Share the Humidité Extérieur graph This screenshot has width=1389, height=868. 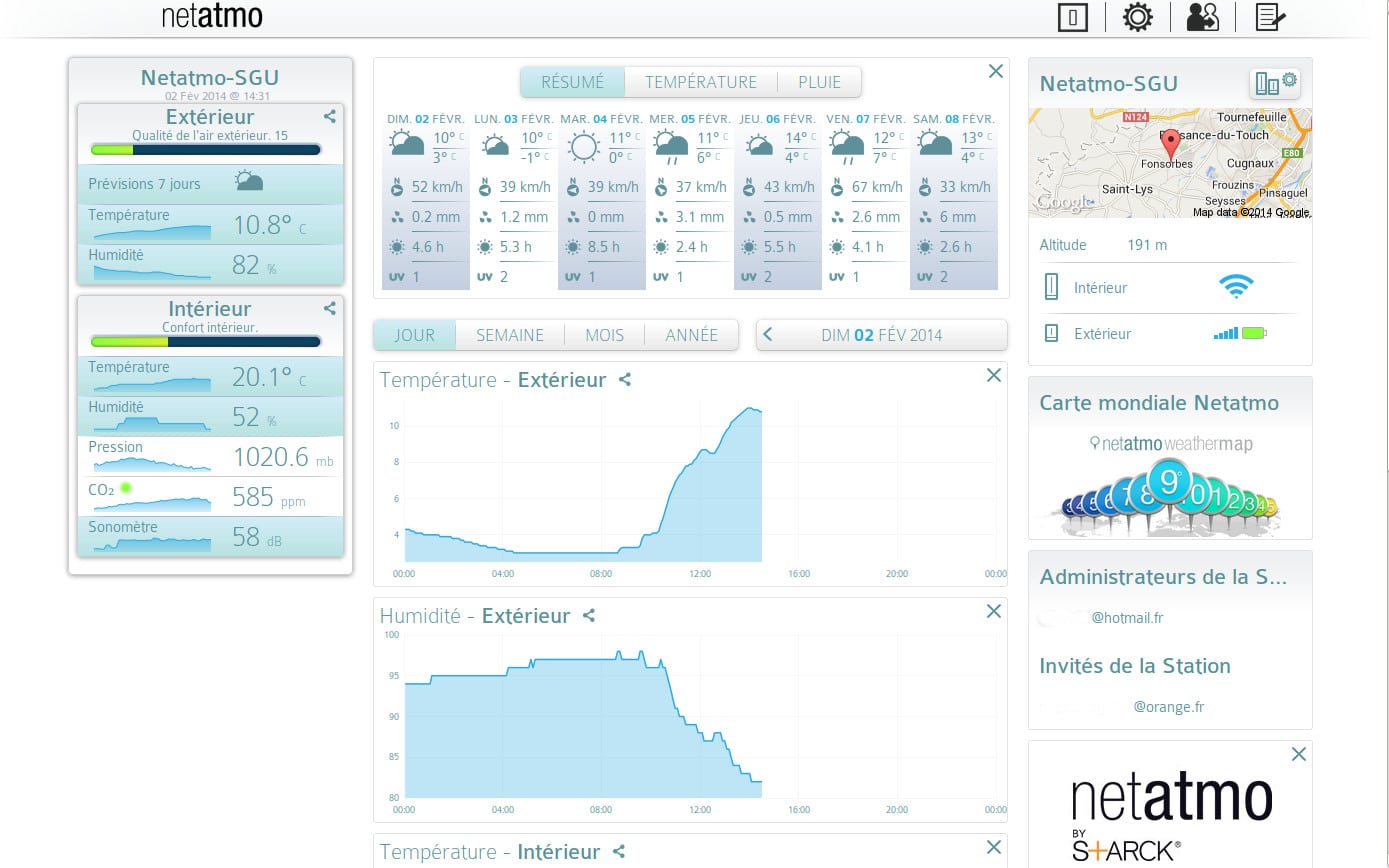(x=589, y=616)
